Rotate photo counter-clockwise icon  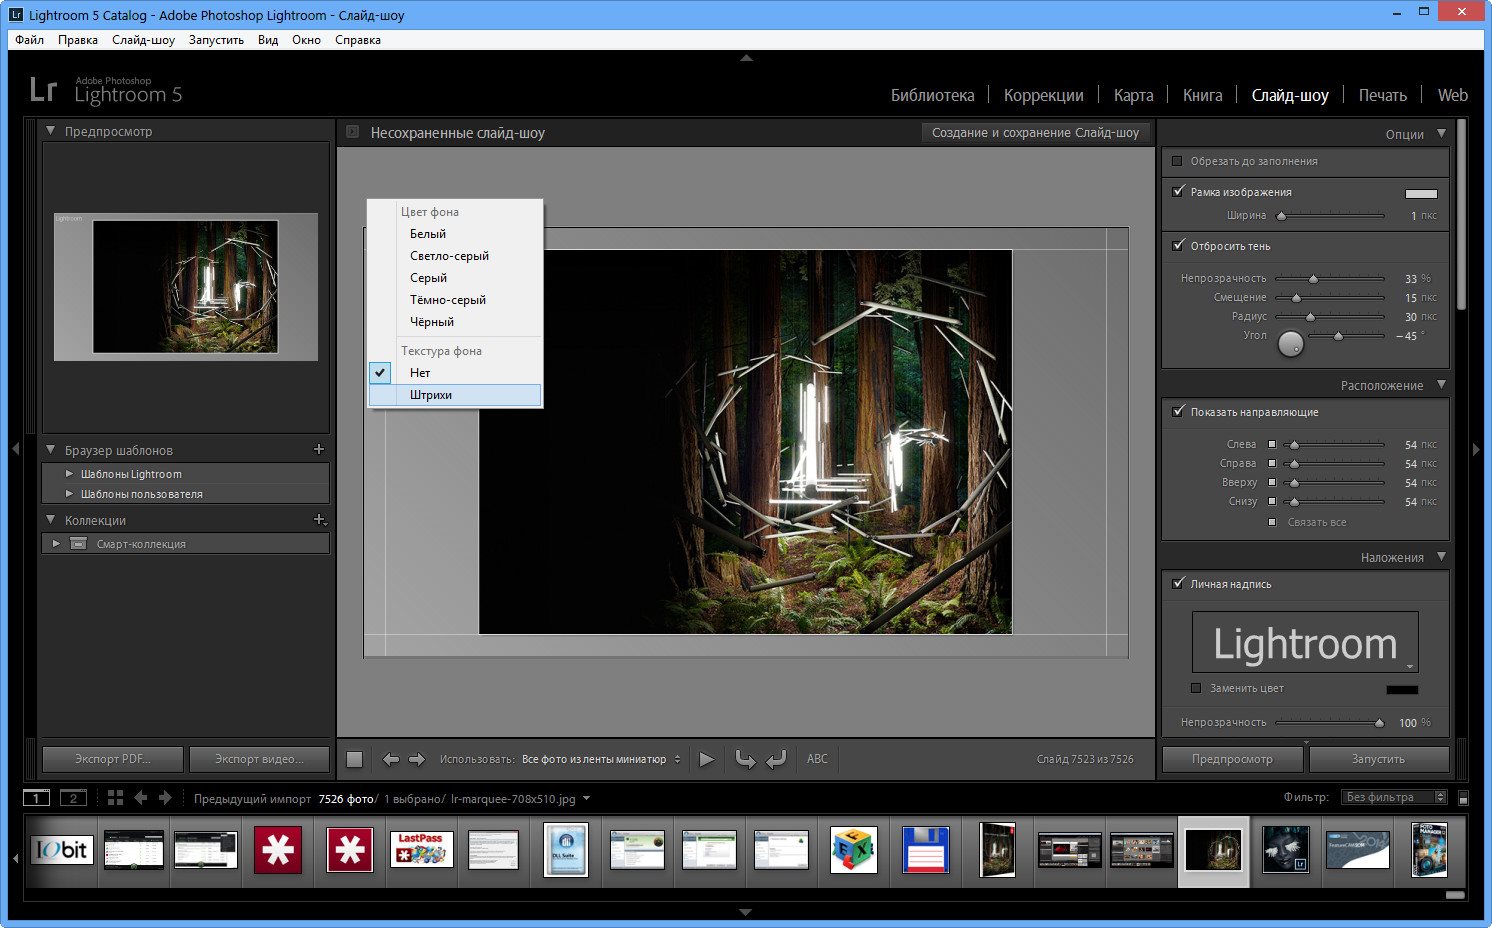[745, 759]
